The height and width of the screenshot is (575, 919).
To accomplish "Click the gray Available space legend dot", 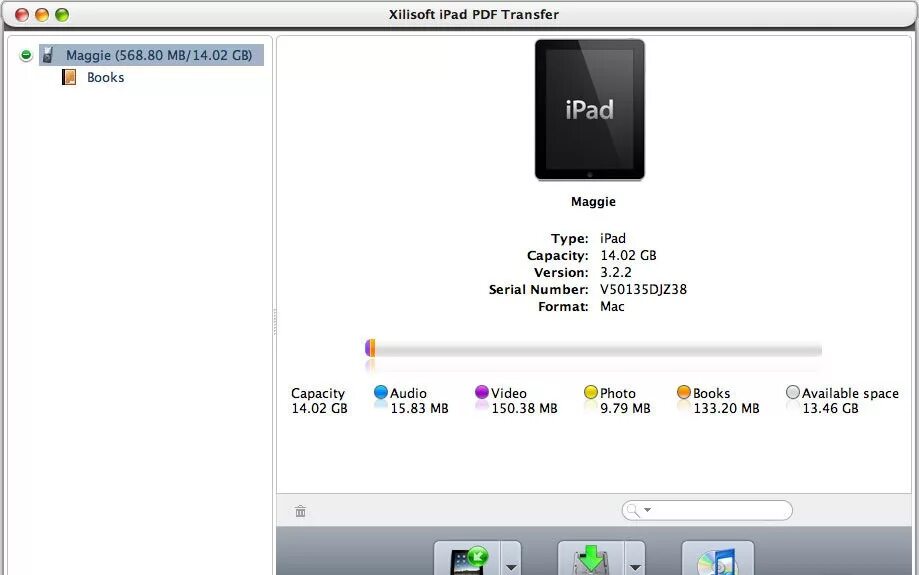I will 793,392.
